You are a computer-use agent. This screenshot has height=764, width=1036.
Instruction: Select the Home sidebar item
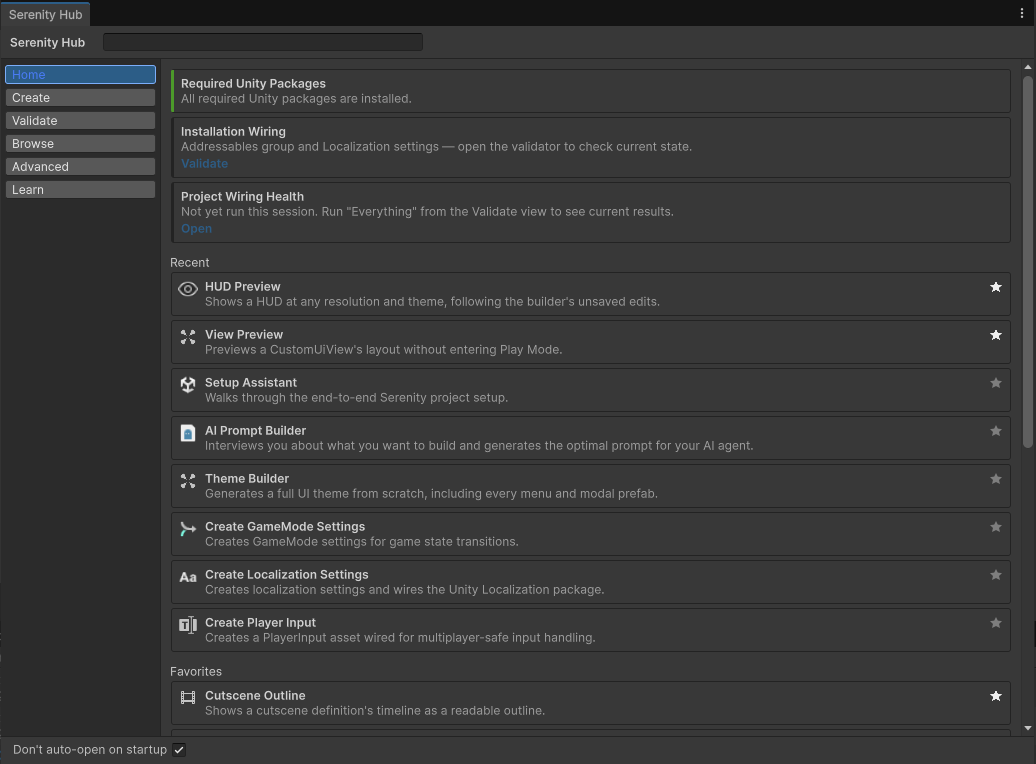tap(80, 75)
